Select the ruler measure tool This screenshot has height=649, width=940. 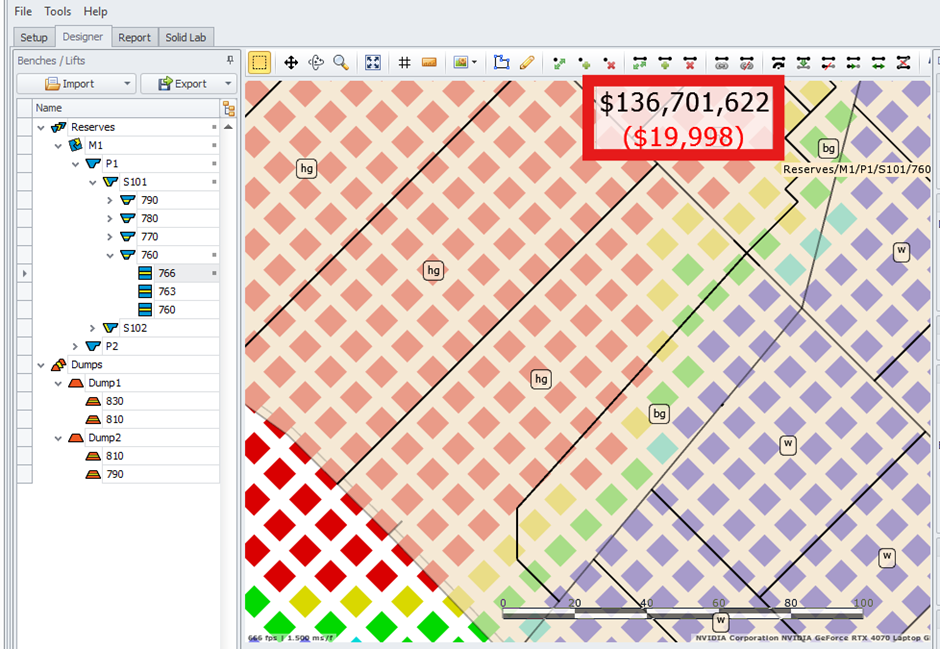pyautogui.click(x=429, y=62)
